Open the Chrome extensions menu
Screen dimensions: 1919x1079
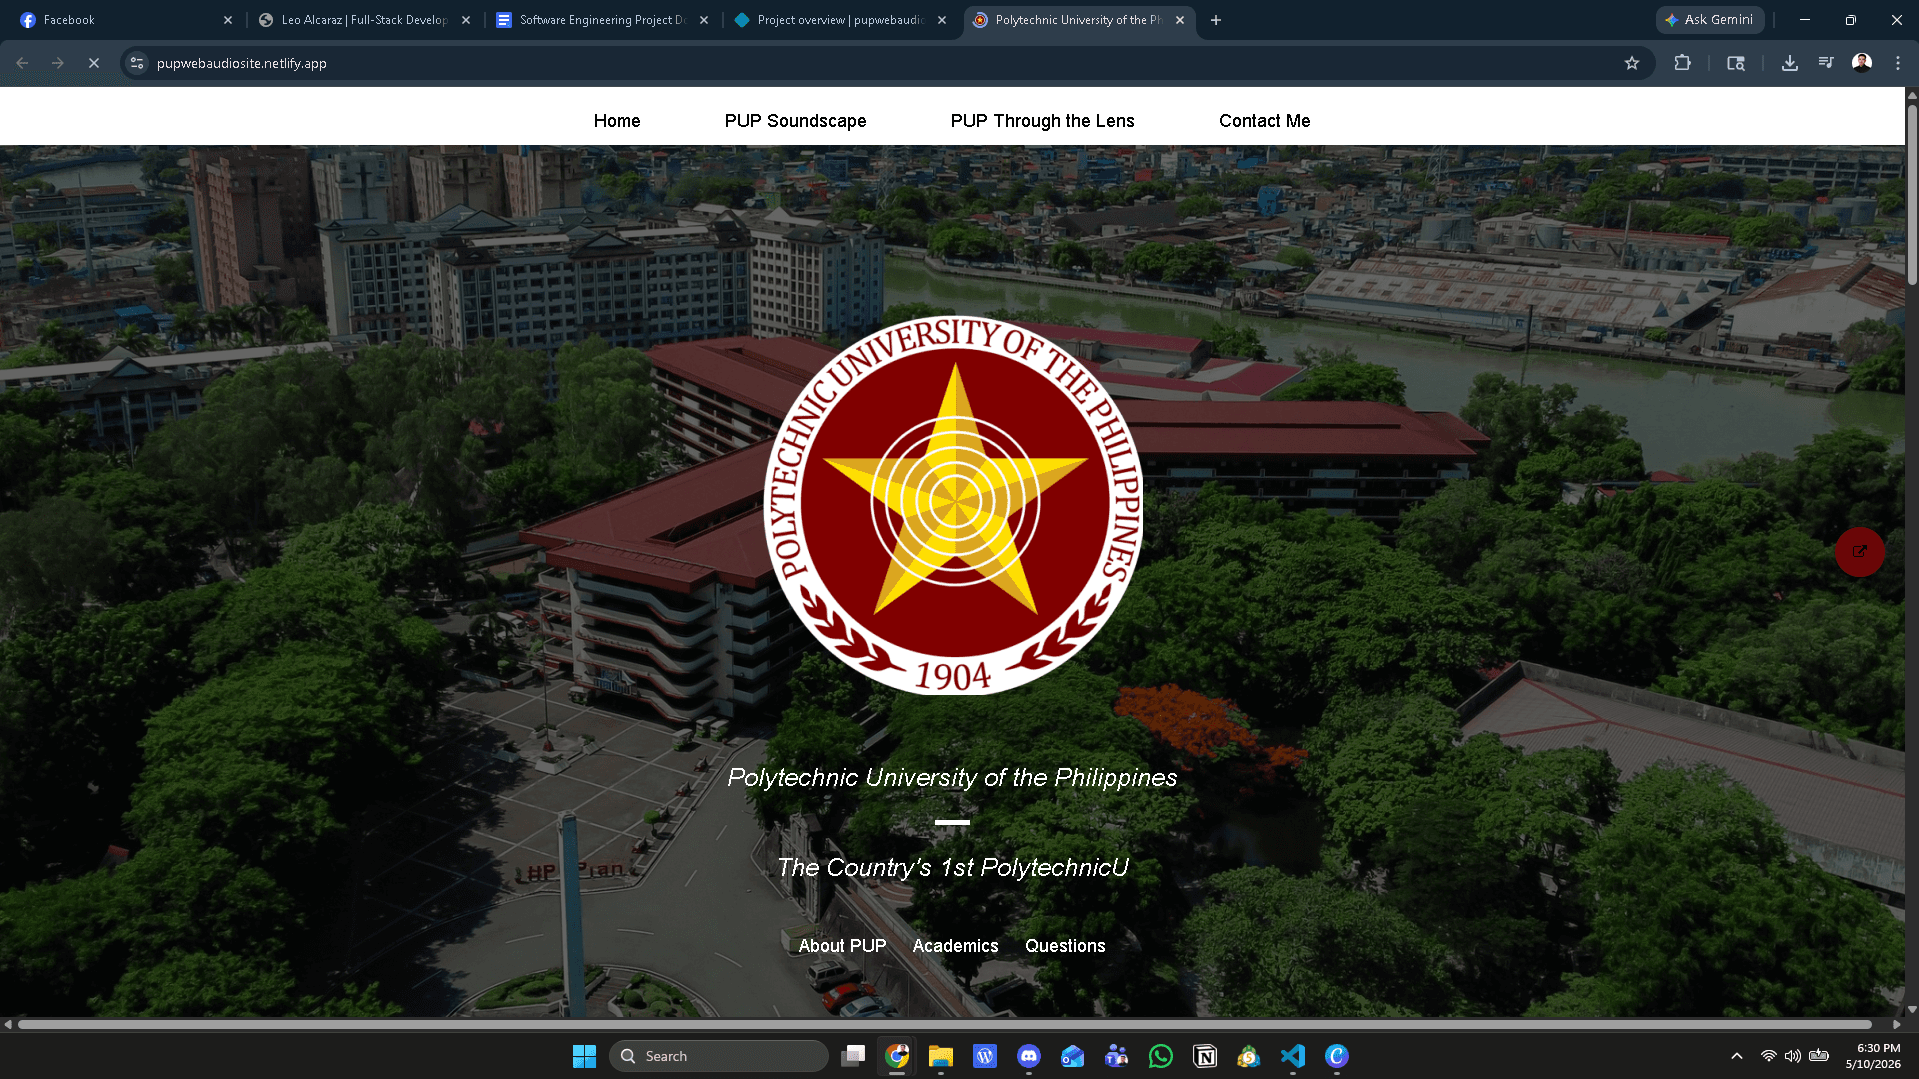[1683, 63]
